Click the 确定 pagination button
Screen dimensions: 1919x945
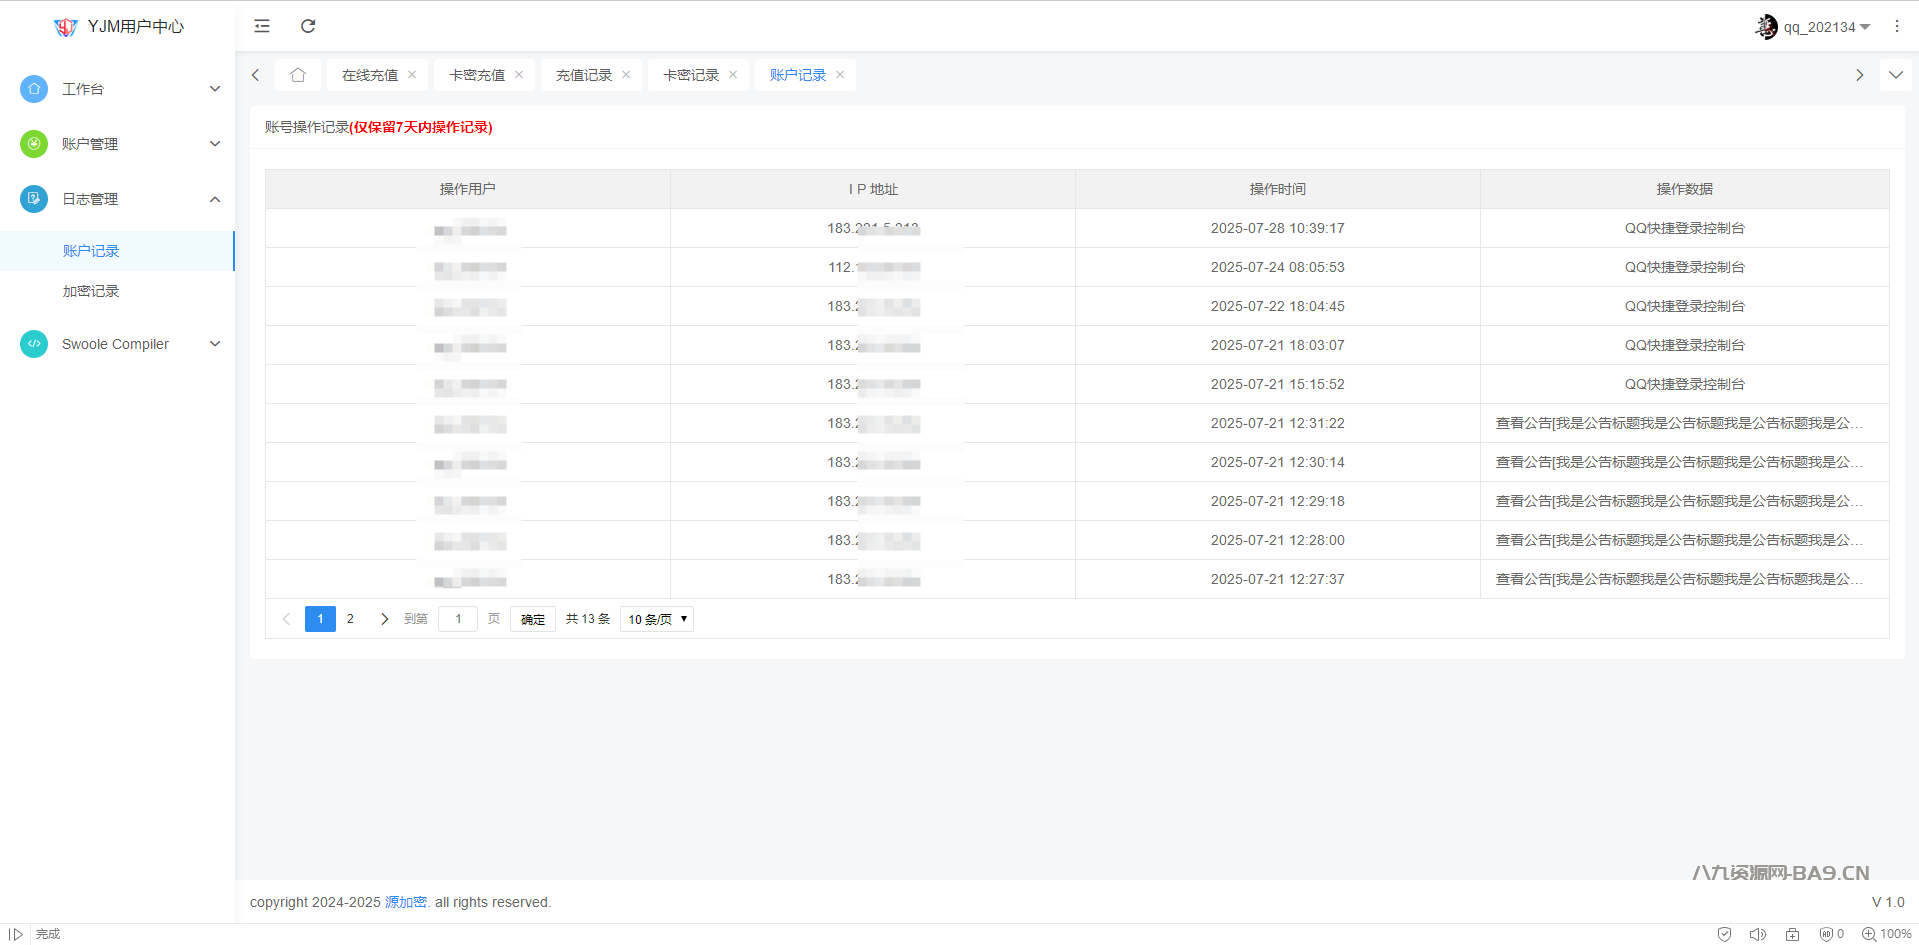532,619
